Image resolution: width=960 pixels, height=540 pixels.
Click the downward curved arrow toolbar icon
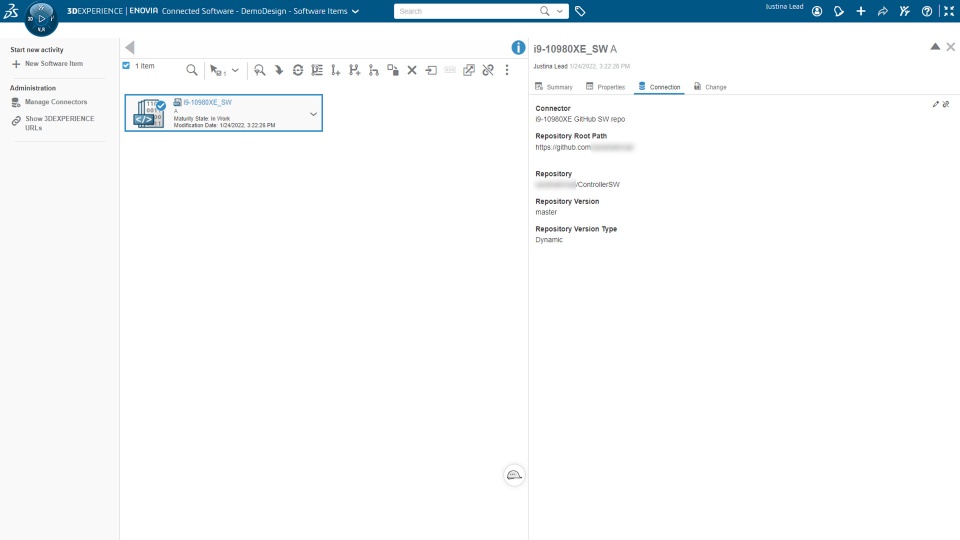[279, 70]
